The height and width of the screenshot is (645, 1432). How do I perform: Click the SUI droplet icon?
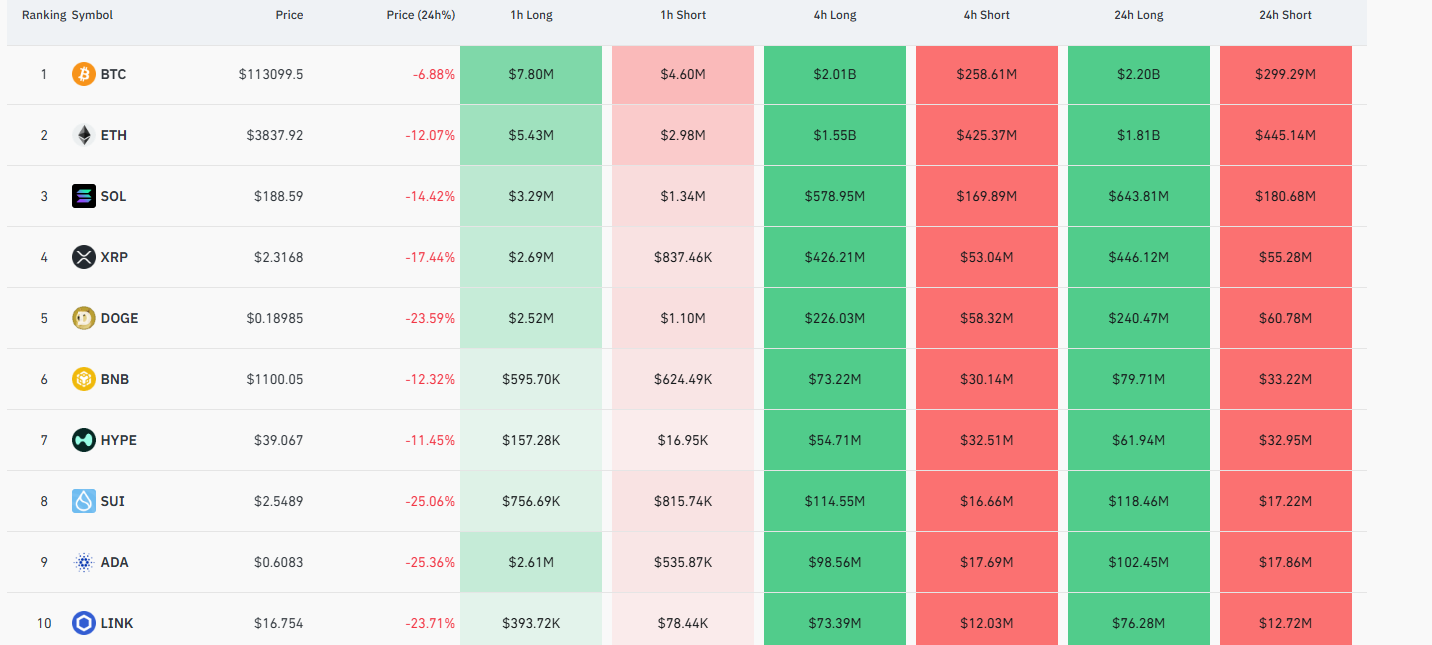tap(84, 501)
